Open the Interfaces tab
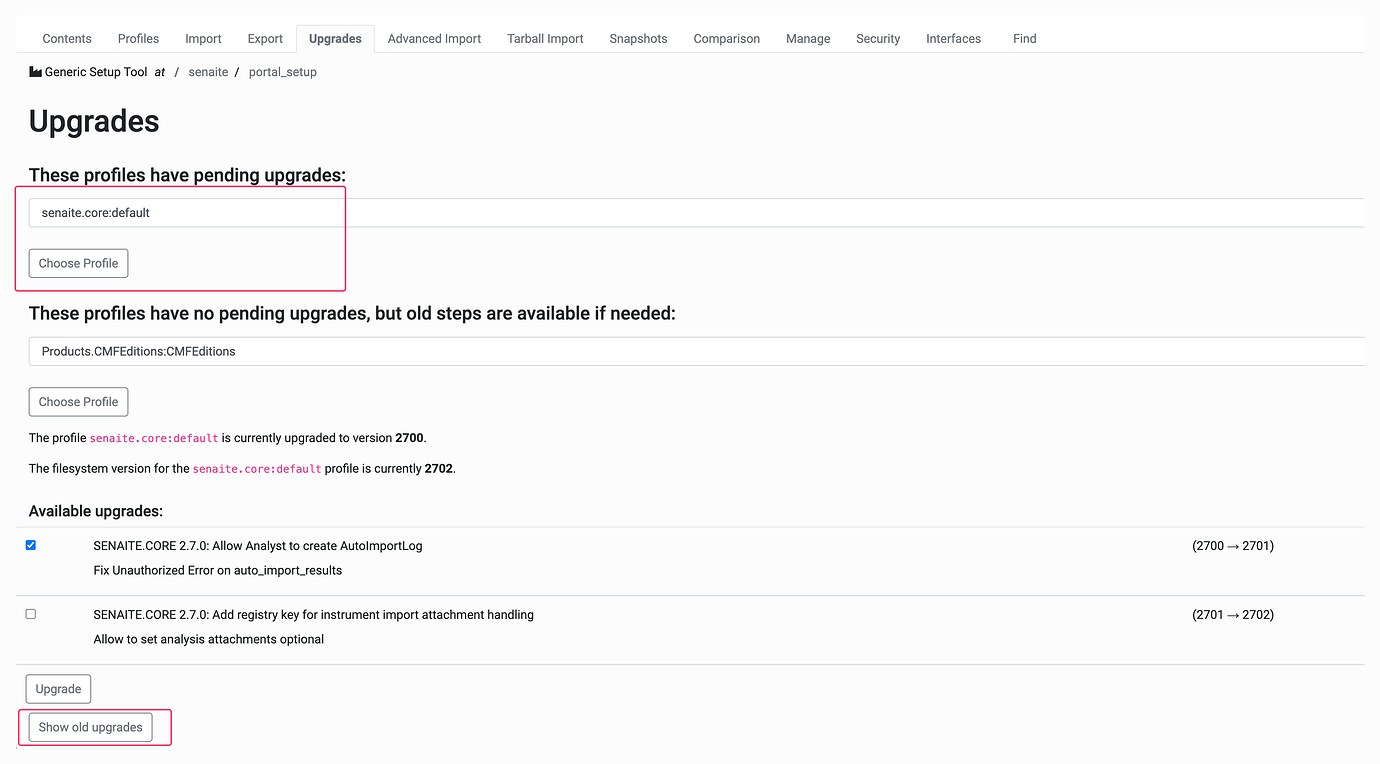 pos(952,38)
